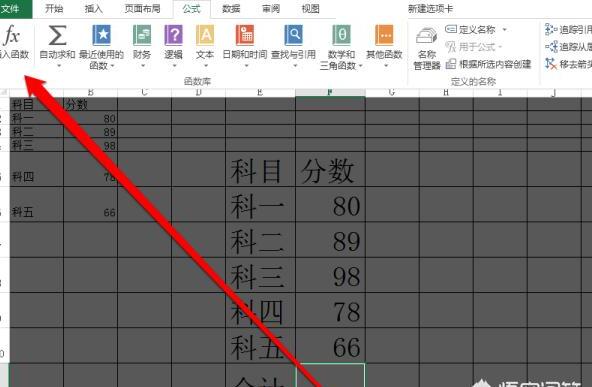The height and width of the screenshot is (387, 592).
Task: Select column F header
Action: click(330, 93)
